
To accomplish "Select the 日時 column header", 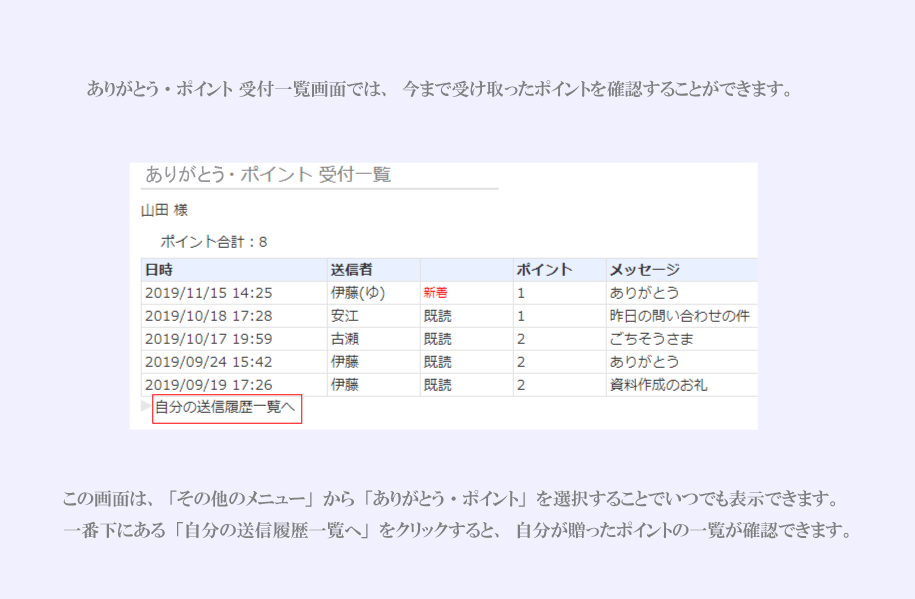I will pyautogui.click(x=159, y=270).
